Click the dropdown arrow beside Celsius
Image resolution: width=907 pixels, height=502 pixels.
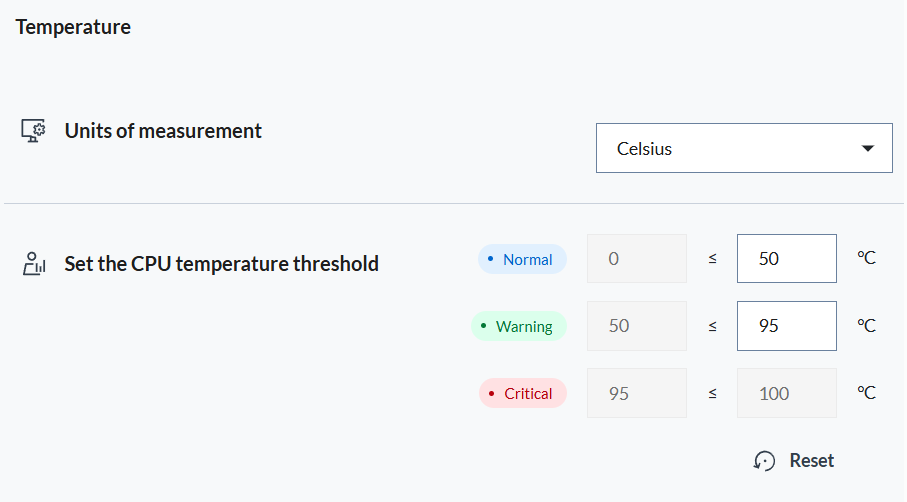click(x=867, y=149)
